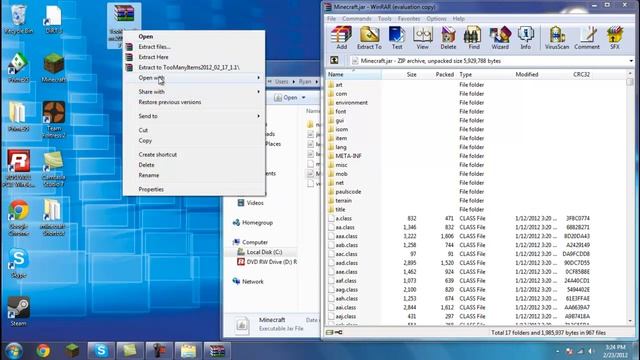This screenshot has width=640, height=360.
Task: Show hidden system tray icons arrow
Action: [558, 351]
